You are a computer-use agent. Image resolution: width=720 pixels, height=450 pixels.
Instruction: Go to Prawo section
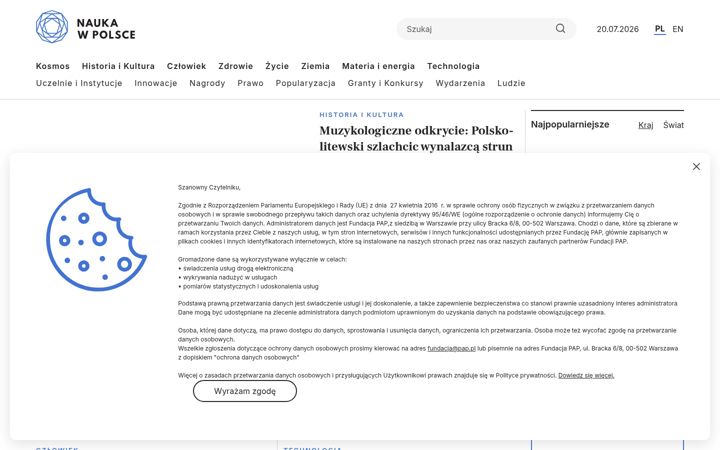pyautogui.click(x=250, y=83)
